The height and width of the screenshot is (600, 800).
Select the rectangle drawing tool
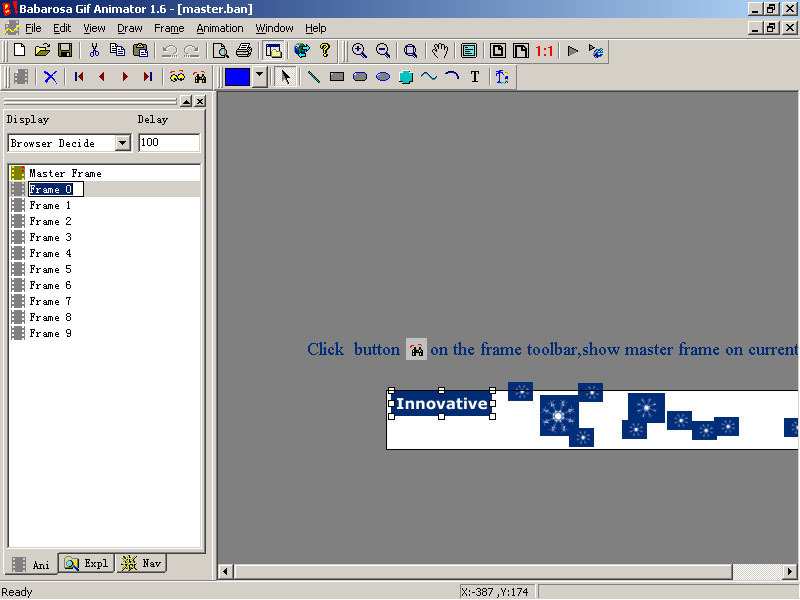coord(337,77)
